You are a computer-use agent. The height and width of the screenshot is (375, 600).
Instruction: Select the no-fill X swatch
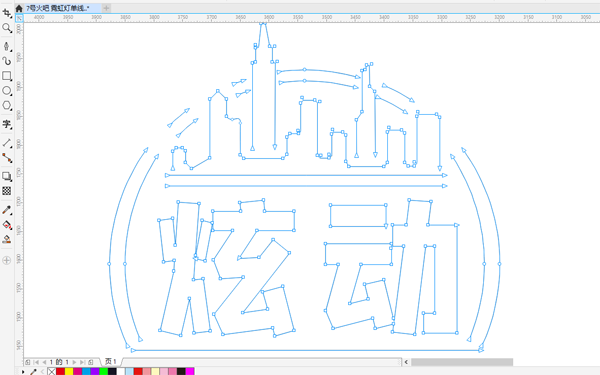[52, 372]
